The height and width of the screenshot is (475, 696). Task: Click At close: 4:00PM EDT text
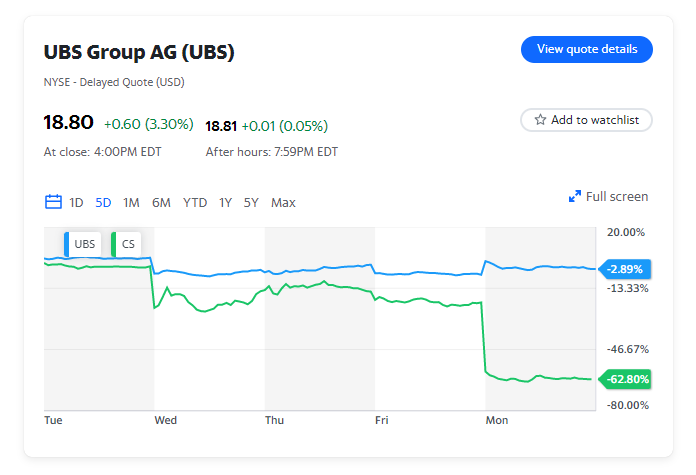click(x=103, y=152)
